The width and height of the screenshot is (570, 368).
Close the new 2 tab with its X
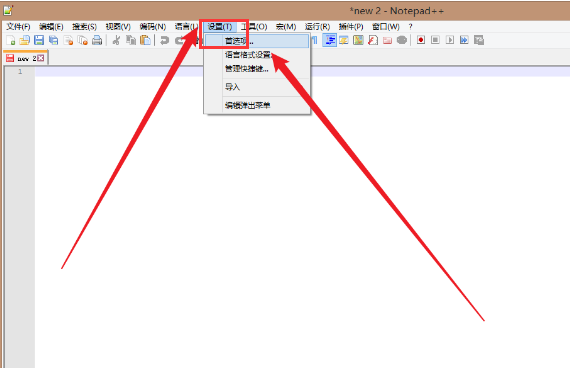41,58
